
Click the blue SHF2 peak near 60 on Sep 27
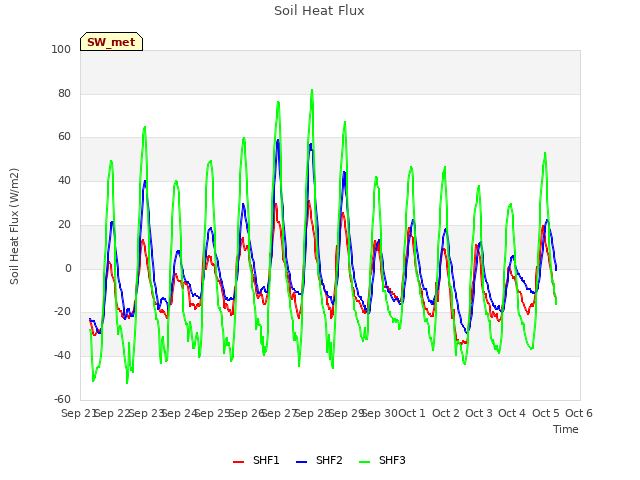[x=278, y=140]
